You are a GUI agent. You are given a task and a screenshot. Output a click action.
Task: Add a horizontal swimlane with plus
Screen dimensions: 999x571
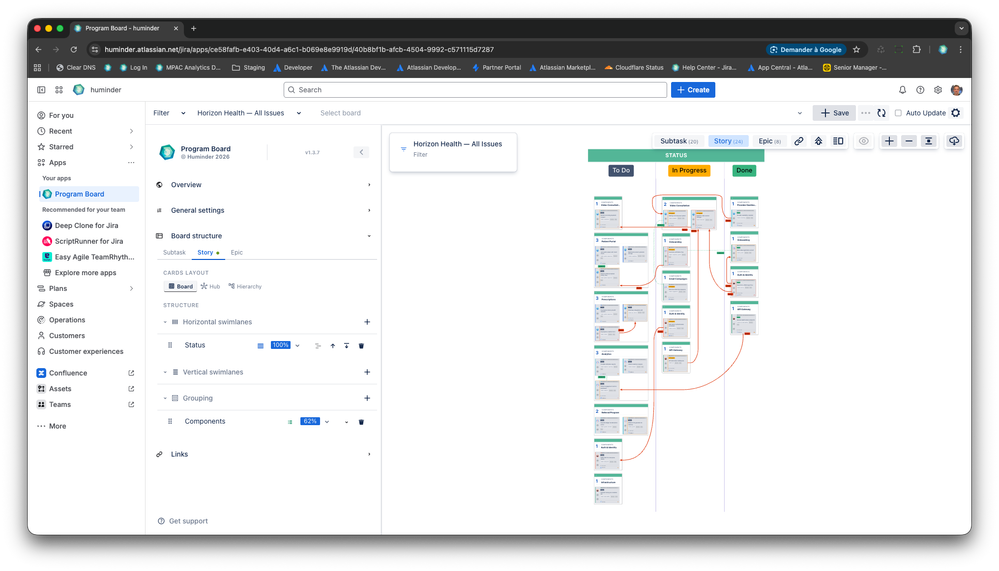tap(367, 322)
